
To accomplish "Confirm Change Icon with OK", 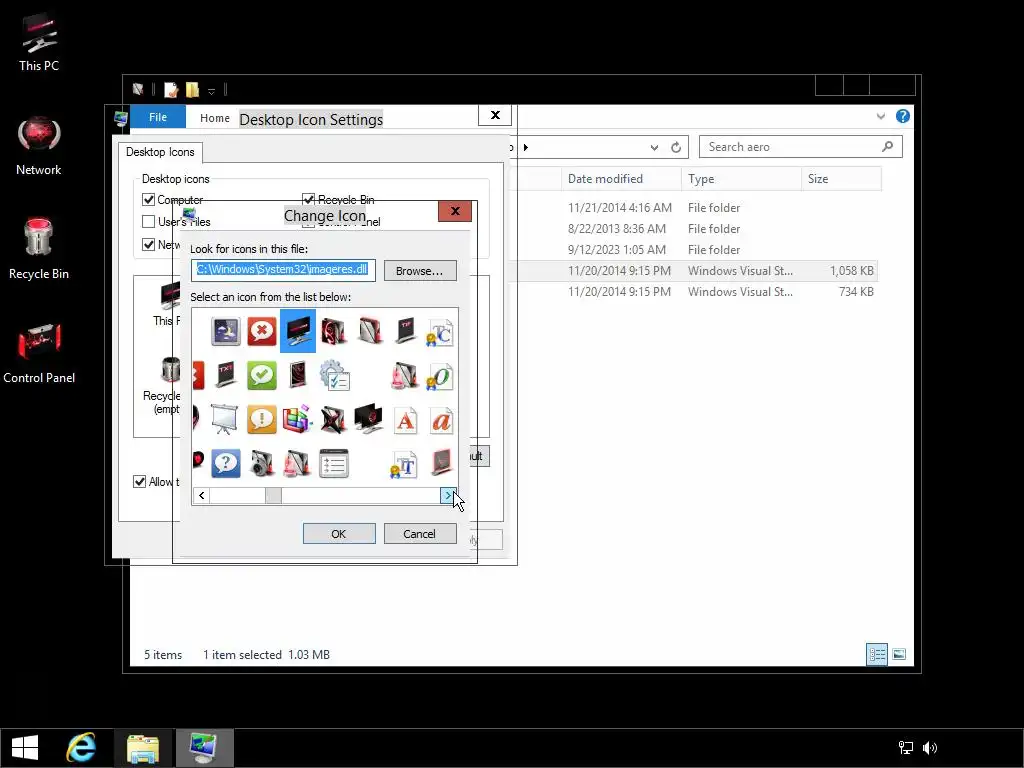I will 338,534.
